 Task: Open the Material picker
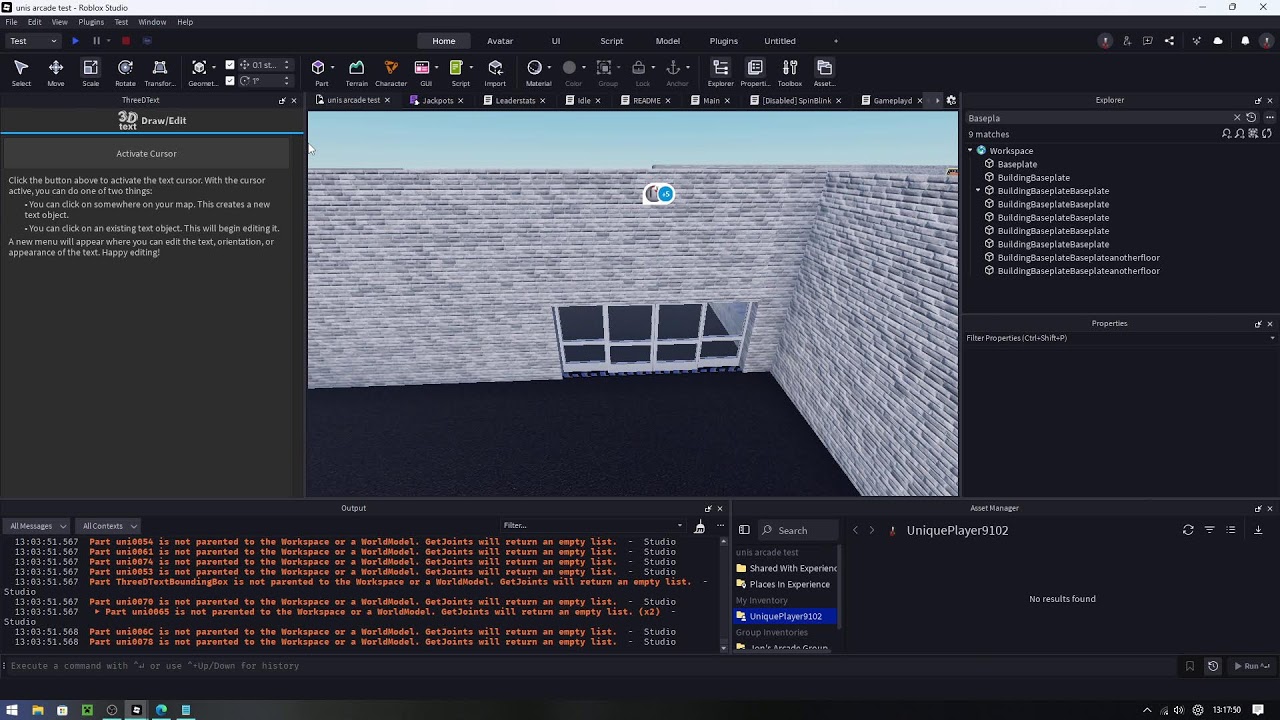(x=535, y=68)
